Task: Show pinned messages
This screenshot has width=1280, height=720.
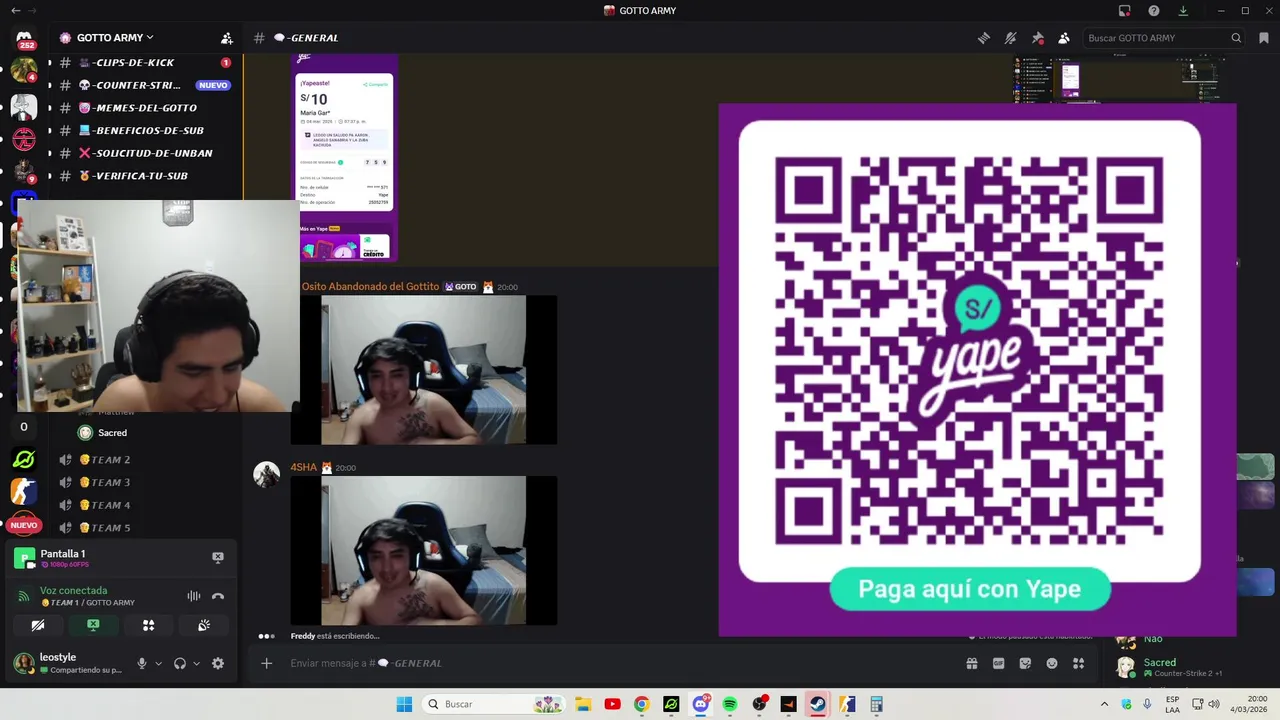Action: pos(1038,38)
